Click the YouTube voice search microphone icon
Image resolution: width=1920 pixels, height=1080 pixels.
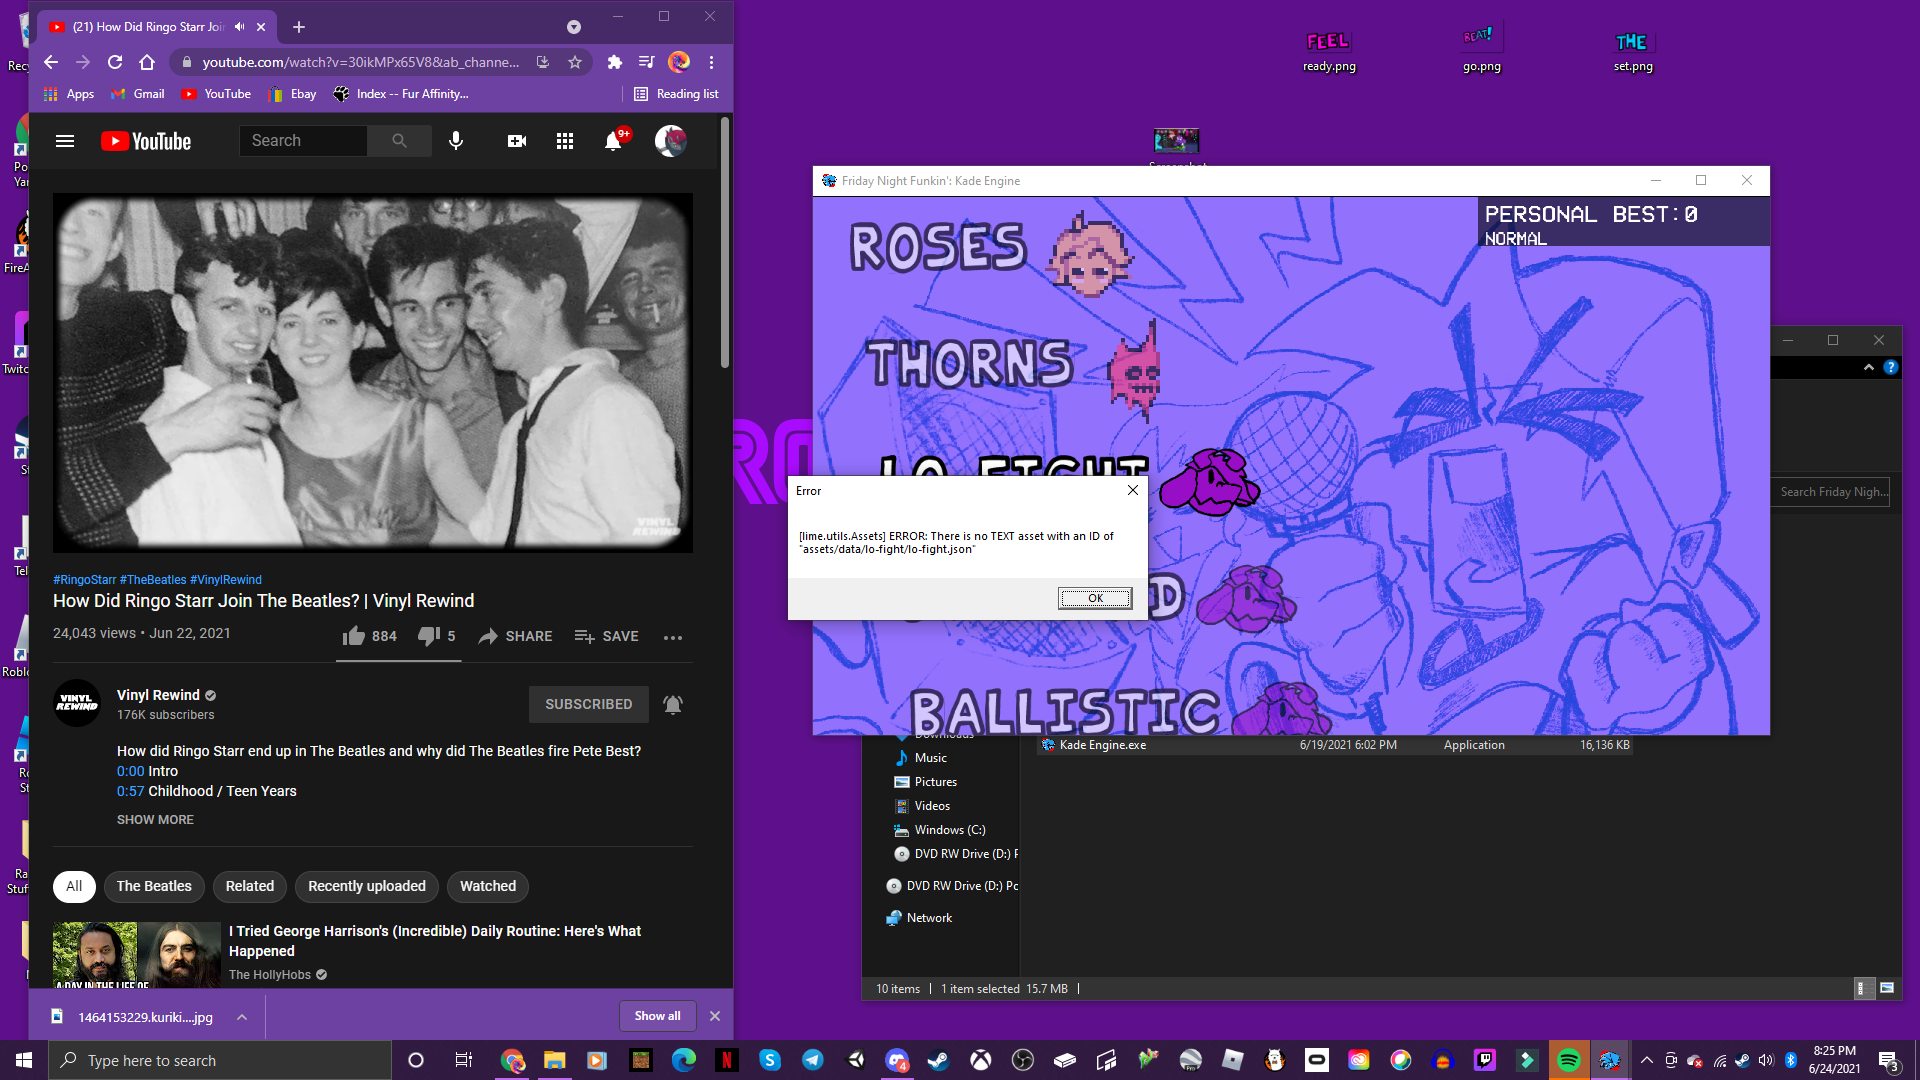coord(456,141)
